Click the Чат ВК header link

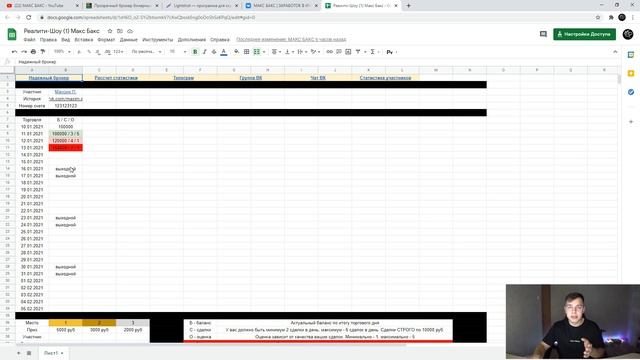(x=318, y=78)
